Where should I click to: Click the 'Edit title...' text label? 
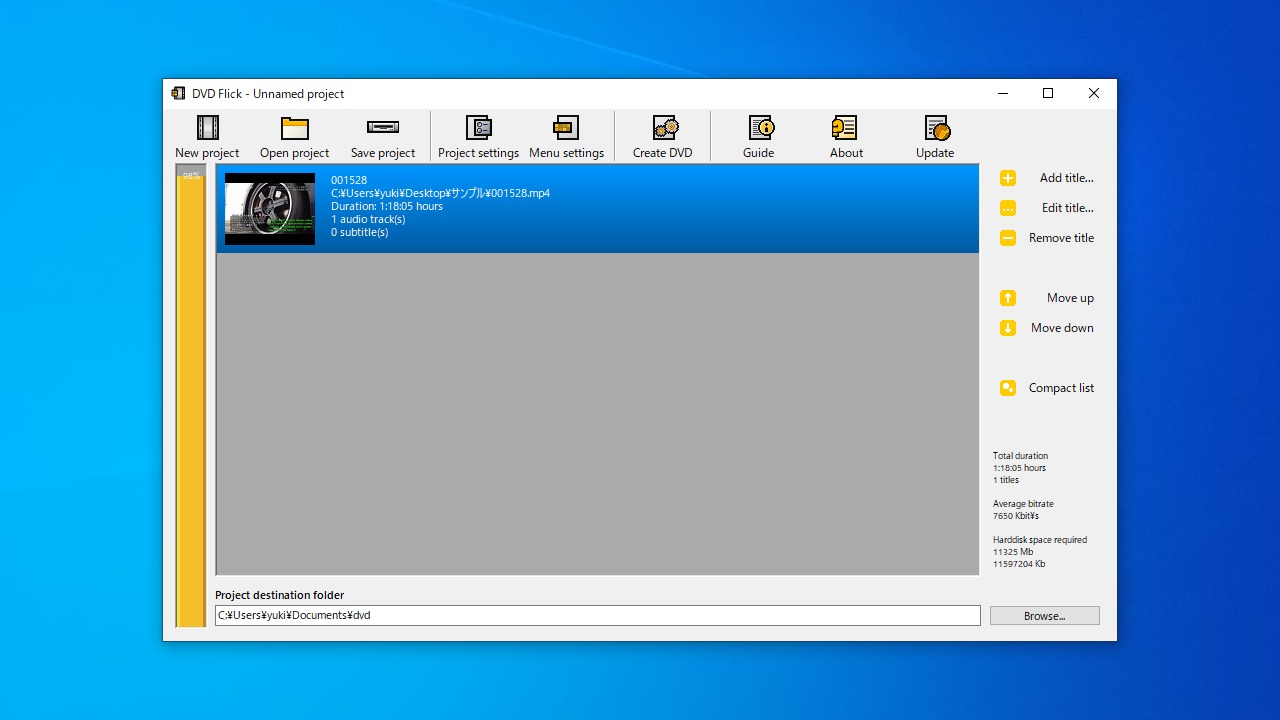tap(1067, 208)
